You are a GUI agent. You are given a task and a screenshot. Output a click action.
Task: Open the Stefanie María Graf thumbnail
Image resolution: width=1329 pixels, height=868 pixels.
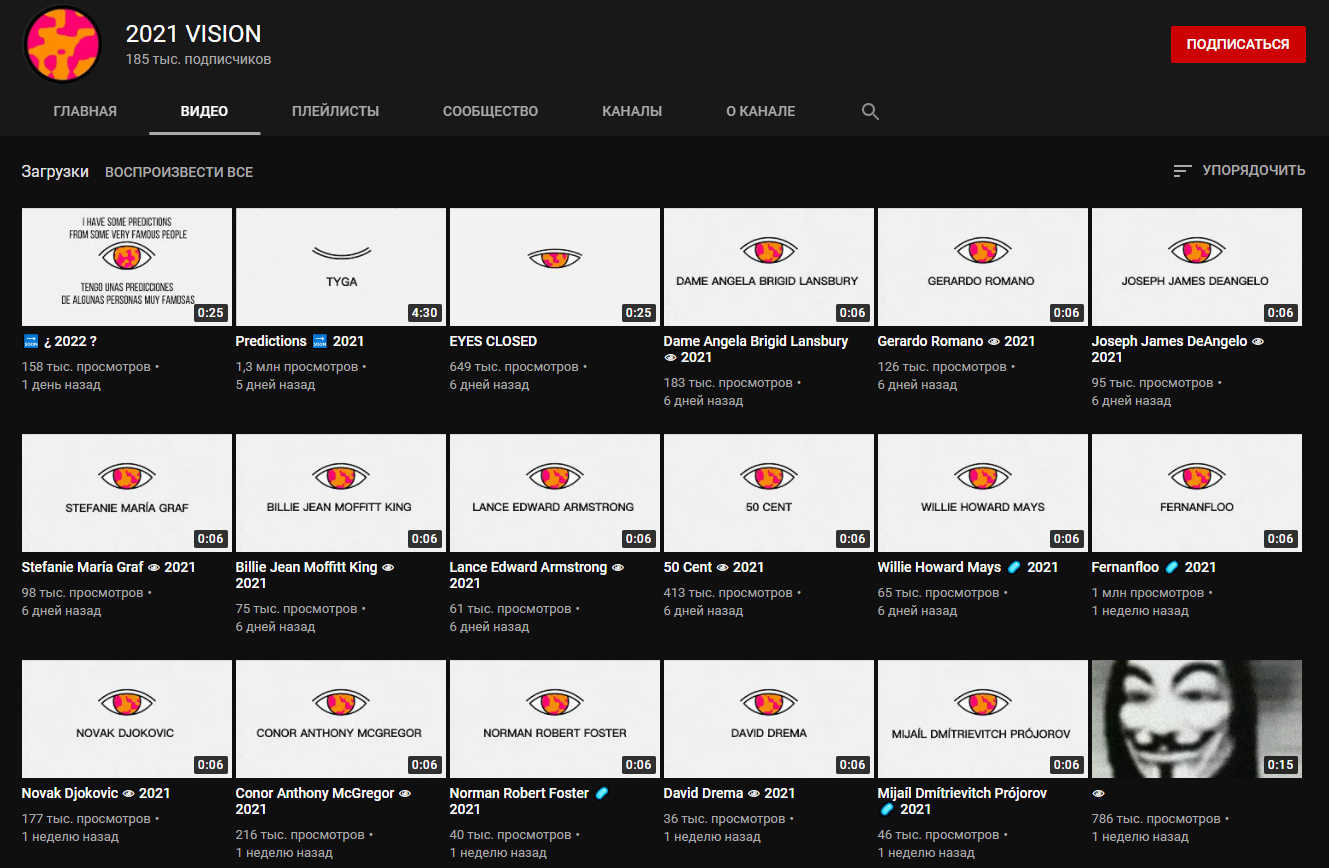point(127,493)
